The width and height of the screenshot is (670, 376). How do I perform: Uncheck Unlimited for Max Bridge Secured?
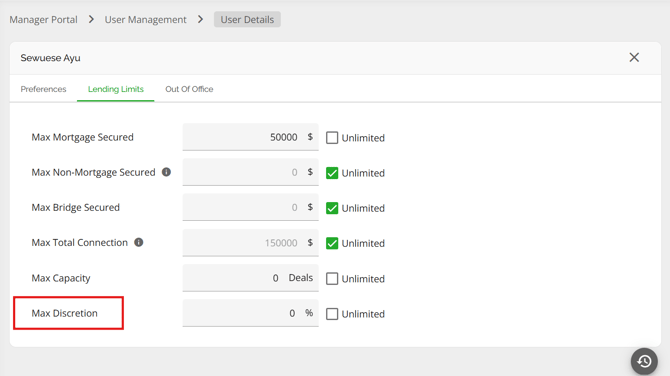coord(332,208)
